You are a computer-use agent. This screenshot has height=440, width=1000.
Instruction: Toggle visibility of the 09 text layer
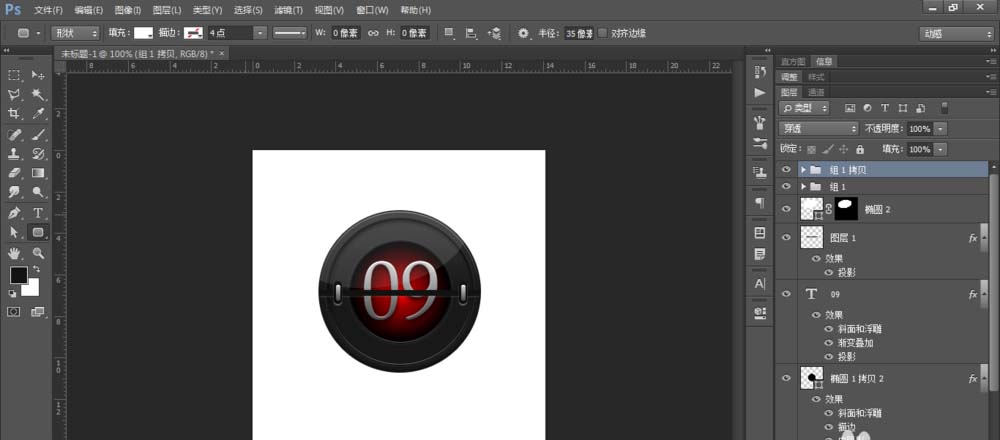(786, 295)
